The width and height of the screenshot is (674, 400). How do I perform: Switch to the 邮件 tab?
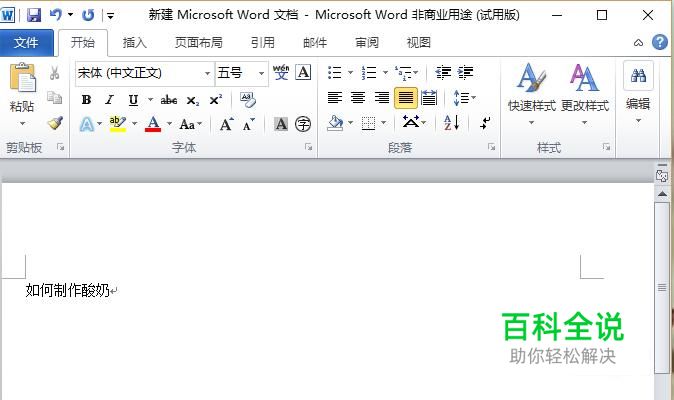[315, 43]
